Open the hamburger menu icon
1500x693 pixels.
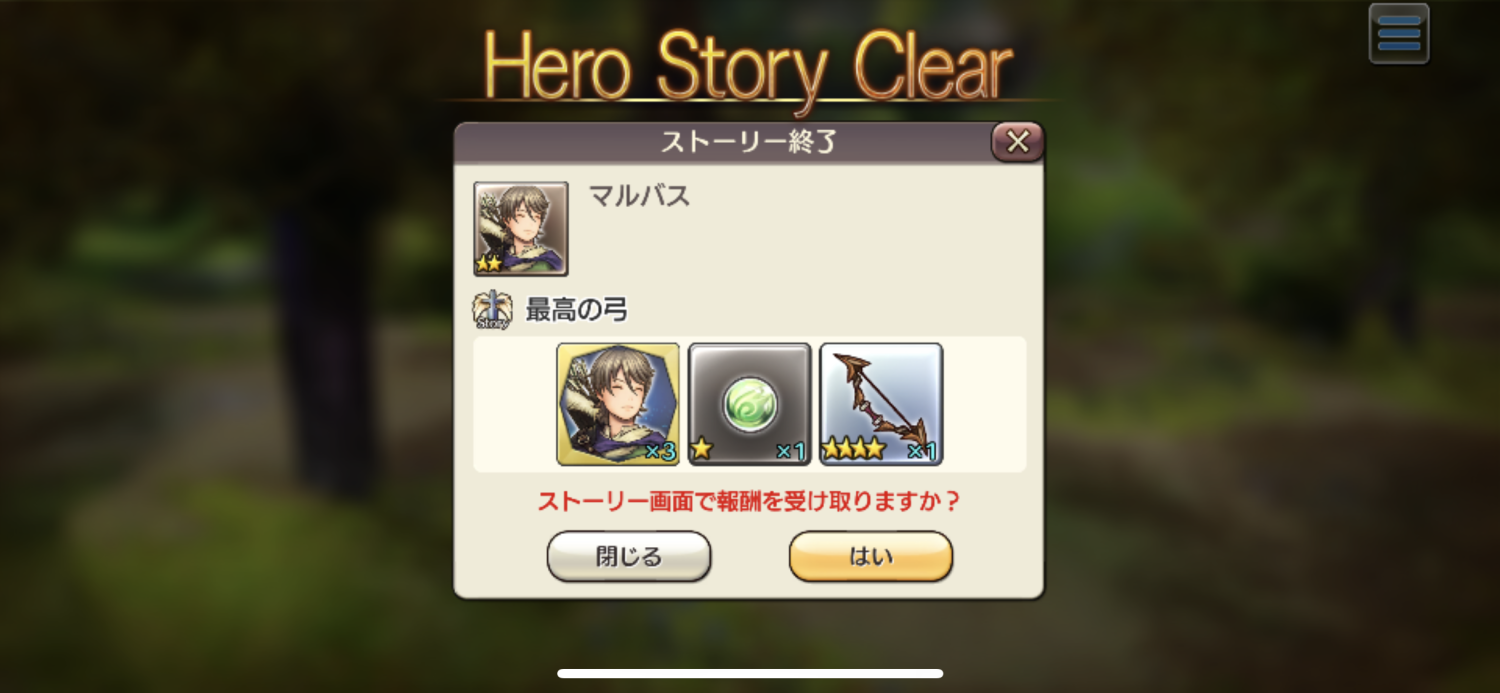tap(1399, 33)
